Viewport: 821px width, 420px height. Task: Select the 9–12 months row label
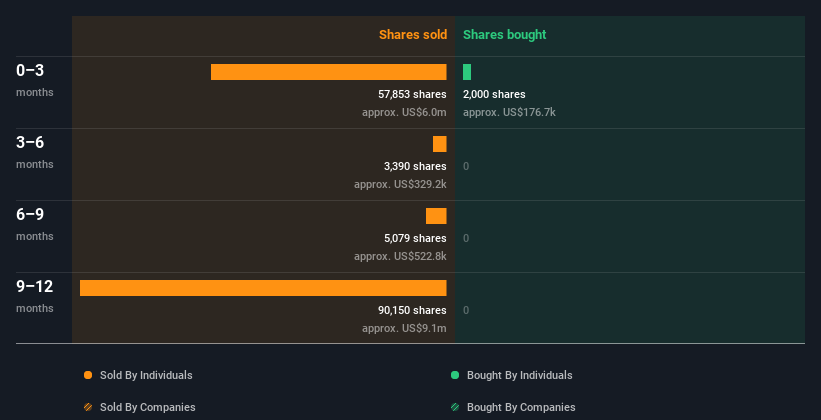(35, 295)
